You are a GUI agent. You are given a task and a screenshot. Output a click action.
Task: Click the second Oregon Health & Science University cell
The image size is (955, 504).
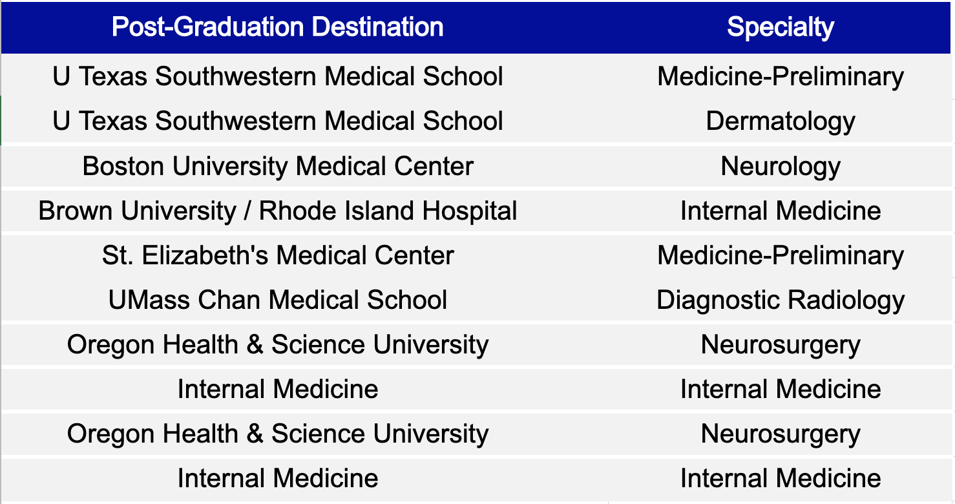tap(277, 434)
